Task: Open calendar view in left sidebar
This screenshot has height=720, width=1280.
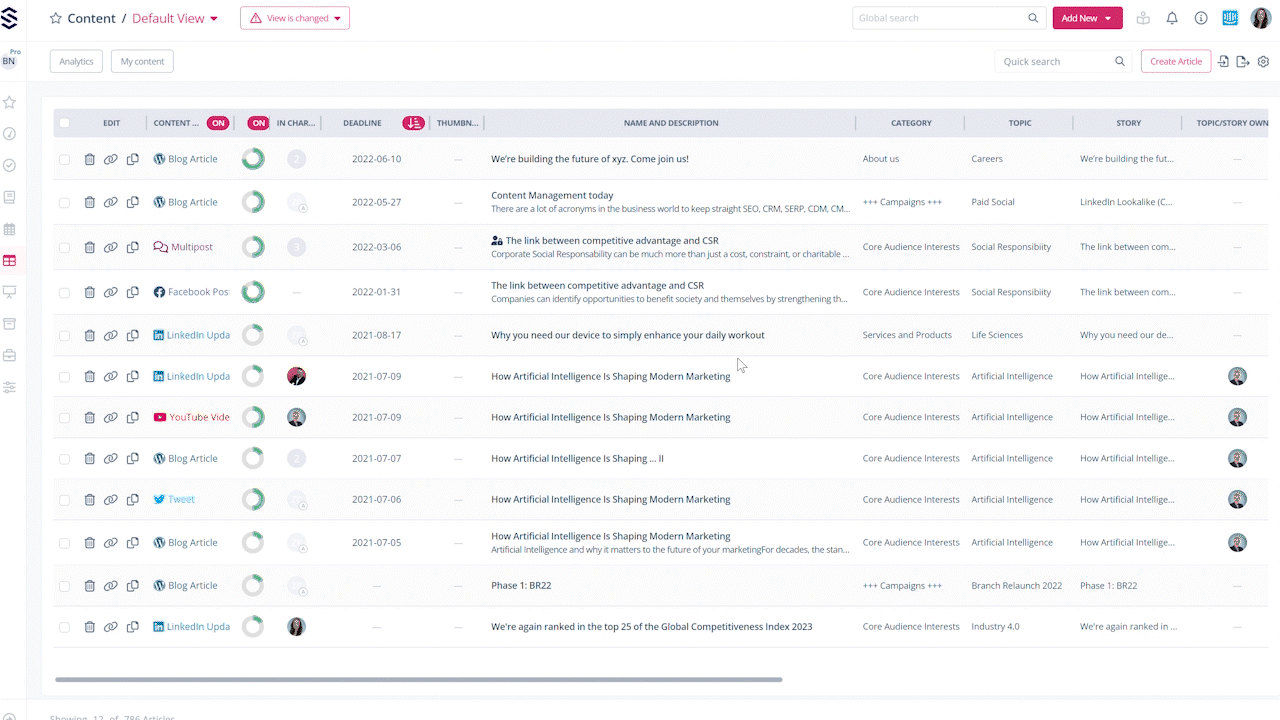Action: pyautogui.click(x=10, y=229)
